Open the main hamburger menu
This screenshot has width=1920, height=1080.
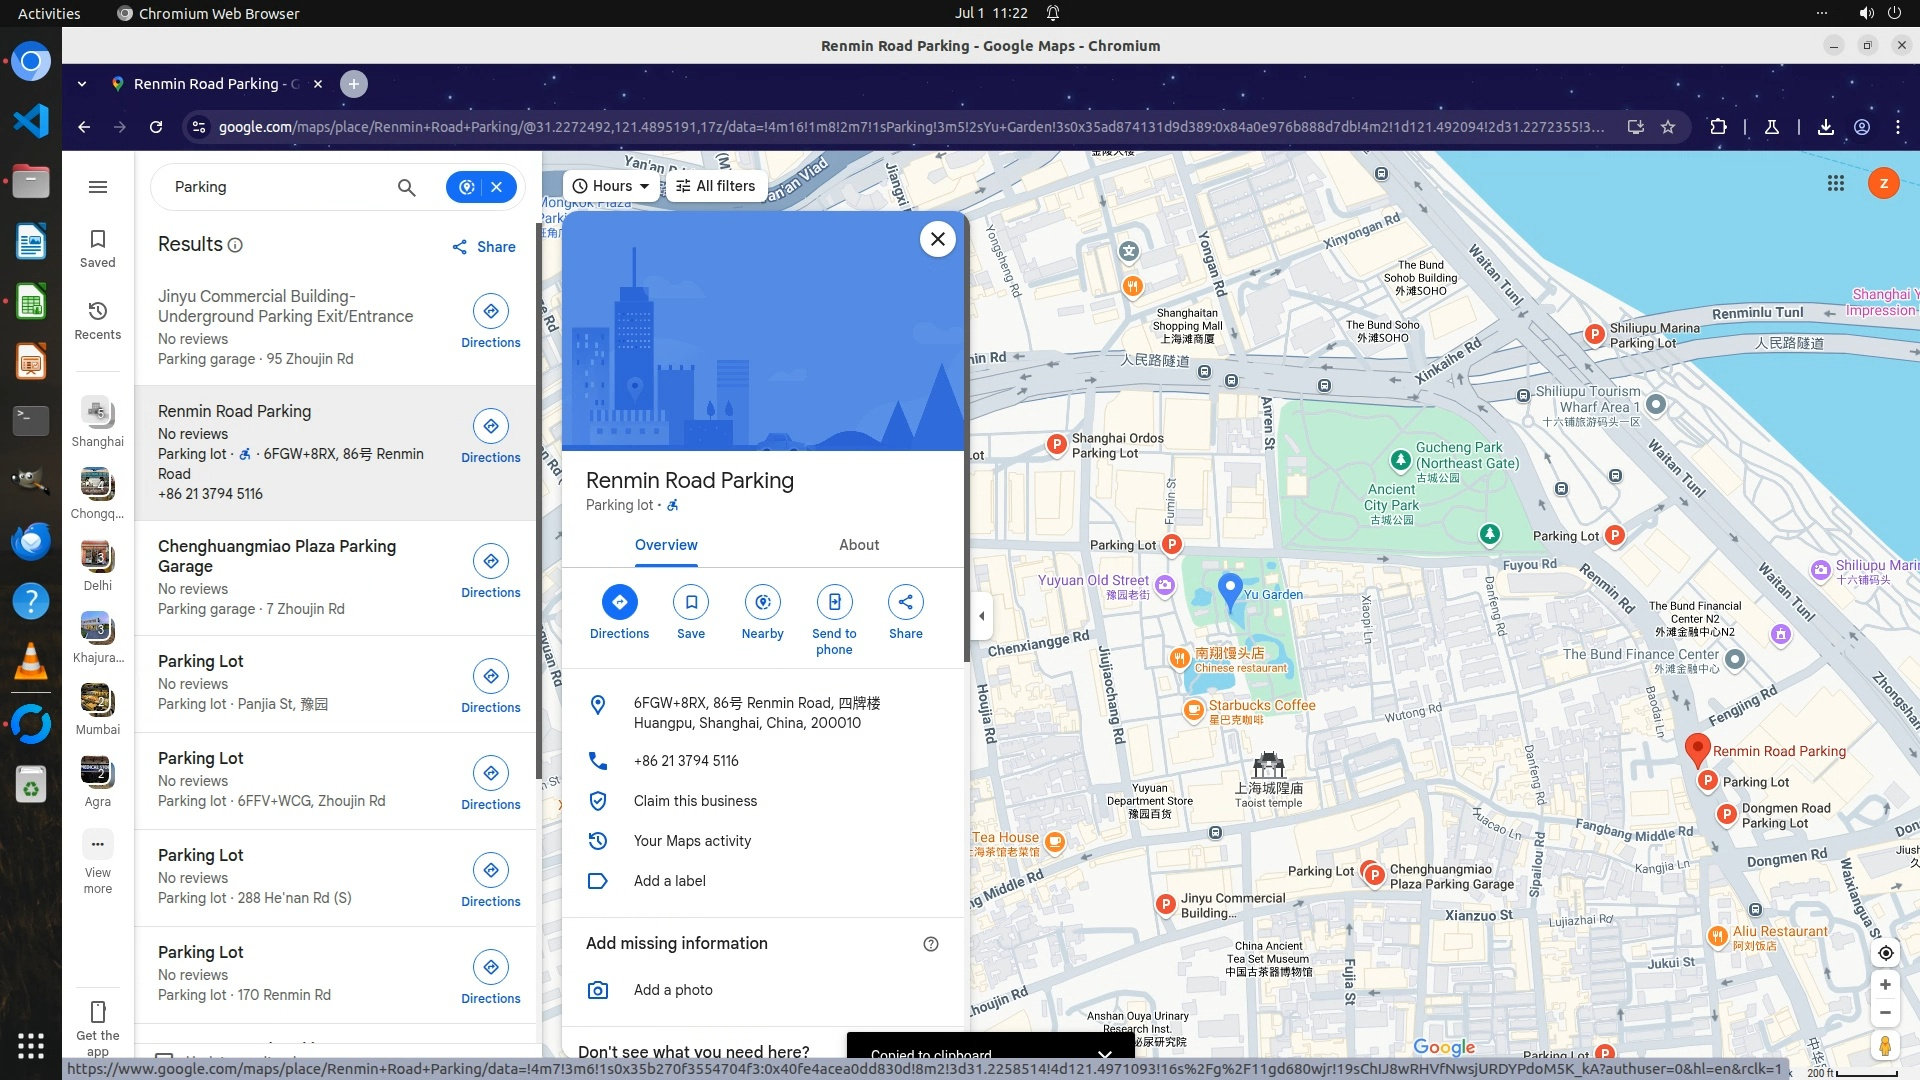click(98, 187)
